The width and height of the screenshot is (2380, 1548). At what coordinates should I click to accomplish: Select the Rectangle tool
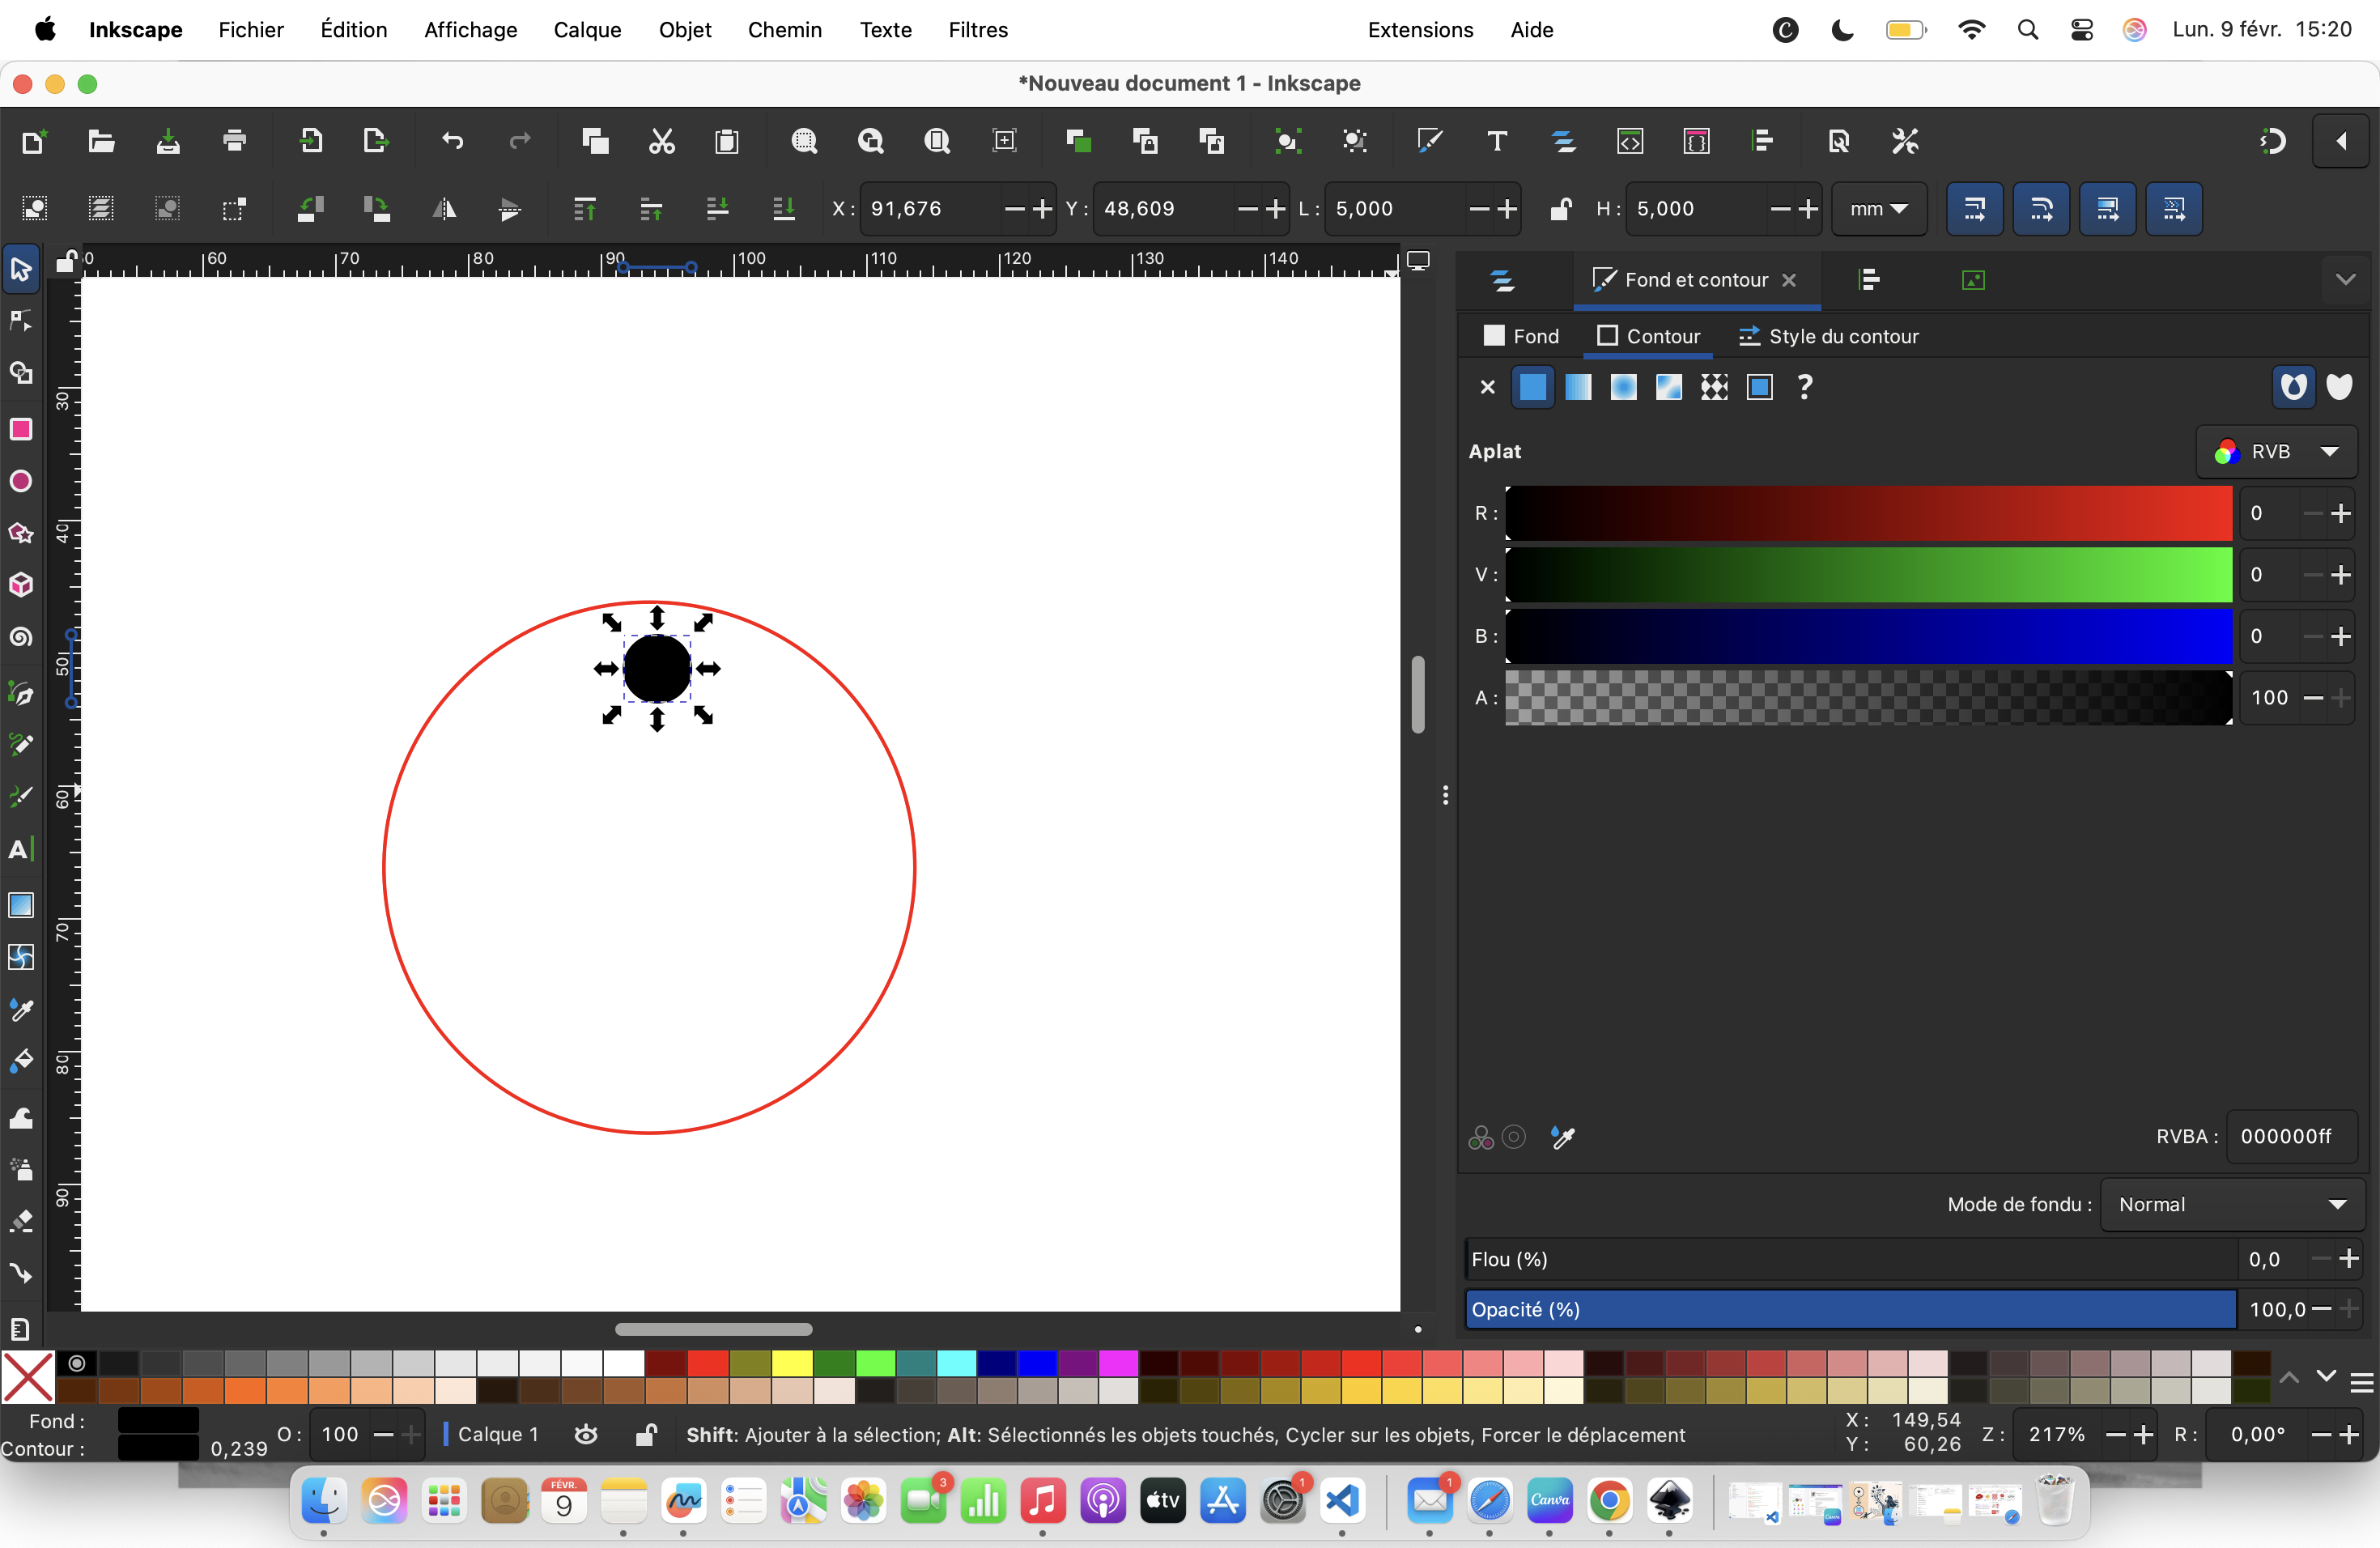click(21, 429)
